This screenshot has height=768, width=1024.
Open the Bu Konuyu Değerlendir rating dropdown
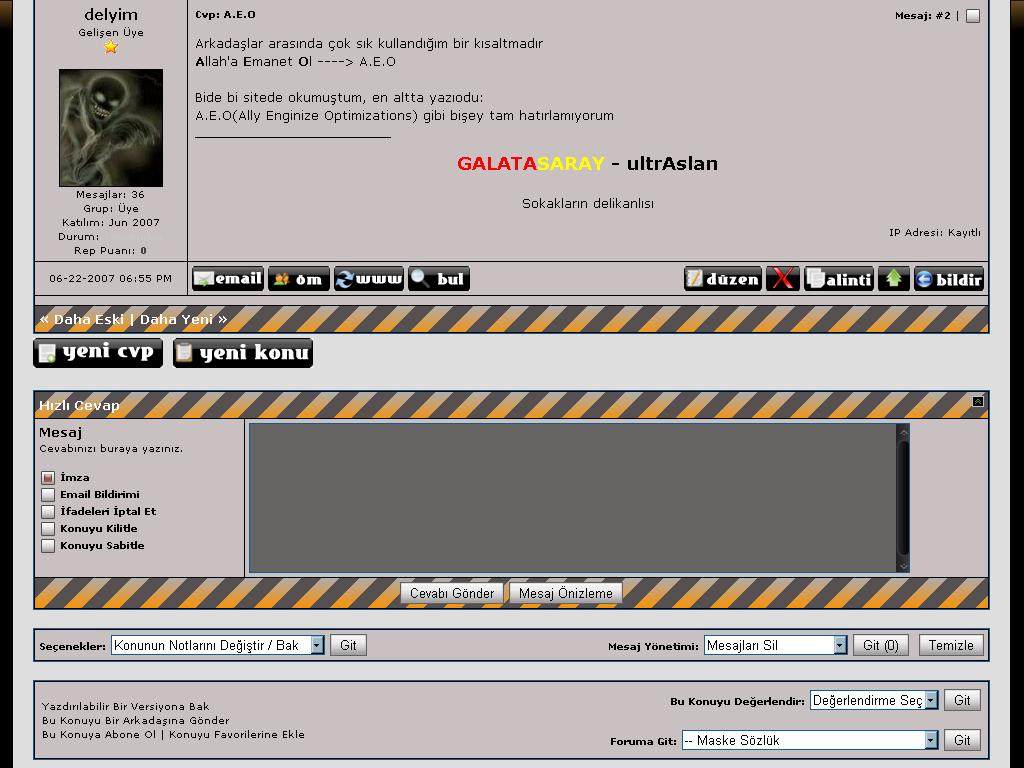coord(874,701)
